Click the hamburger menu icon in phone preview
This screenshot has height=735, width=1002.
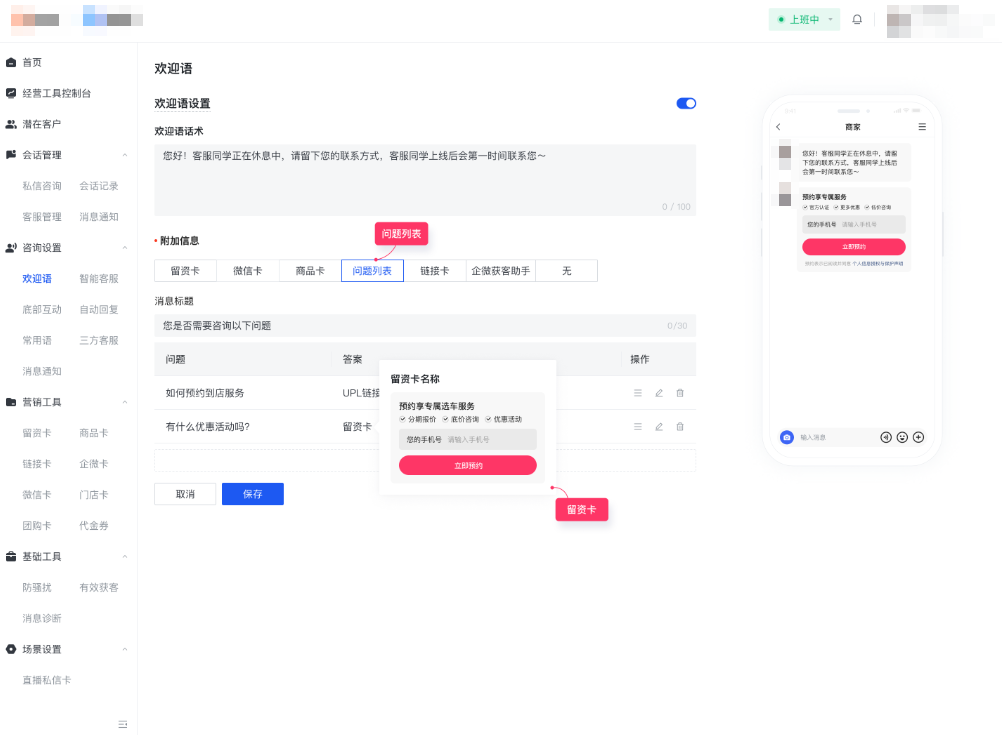[x=922, y=127]
